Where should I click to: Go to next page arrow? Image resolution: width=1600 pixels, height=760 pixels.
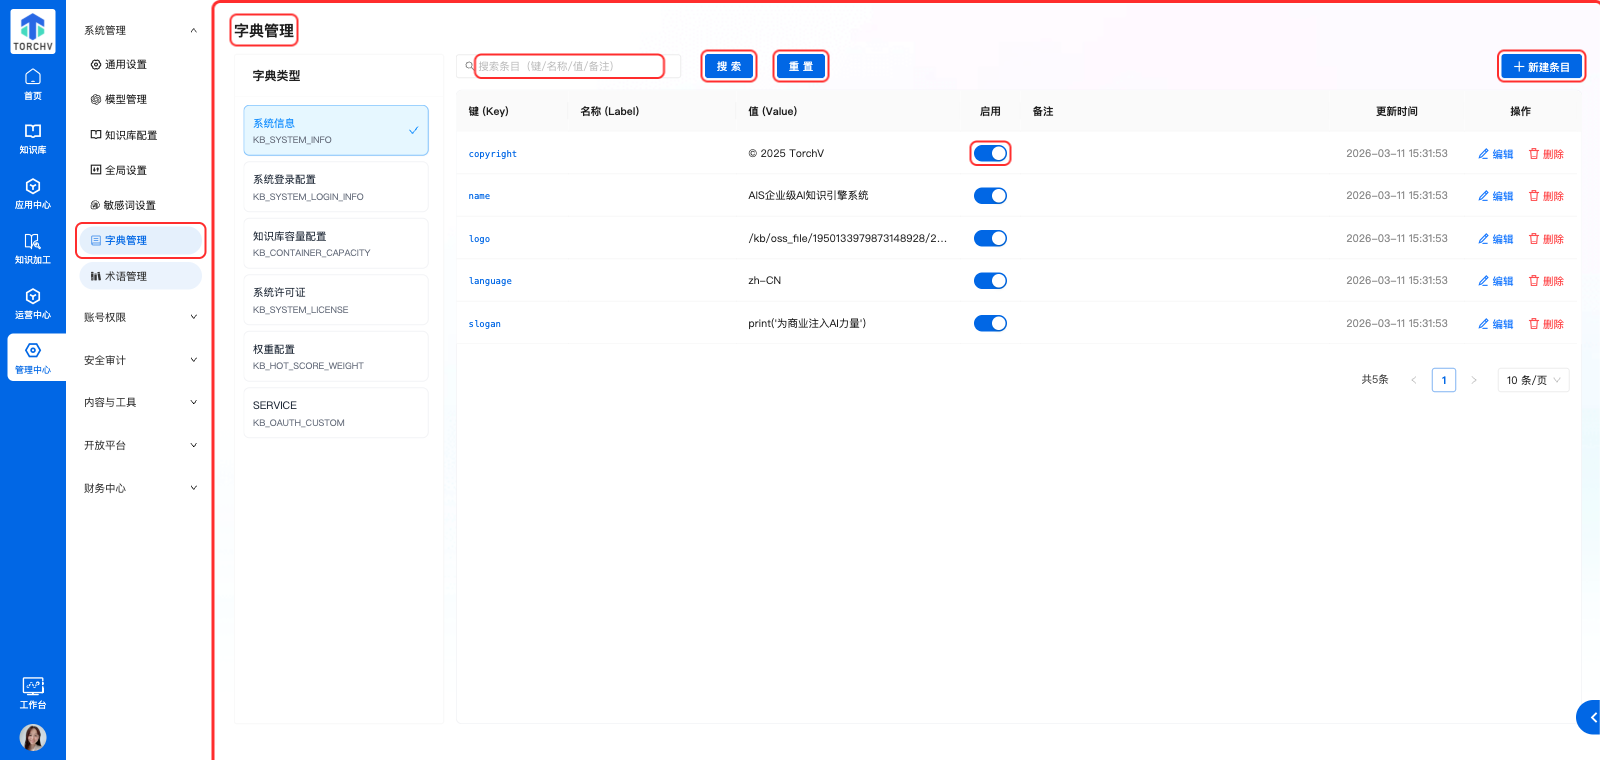coord(1473,380)
